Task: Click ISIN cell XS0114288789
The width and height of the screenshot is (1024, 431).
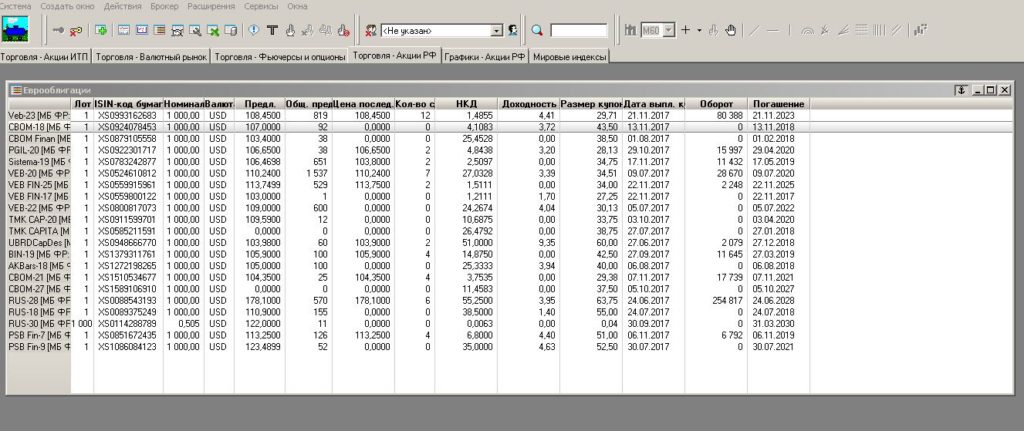Action: click(x=127, y=323)
